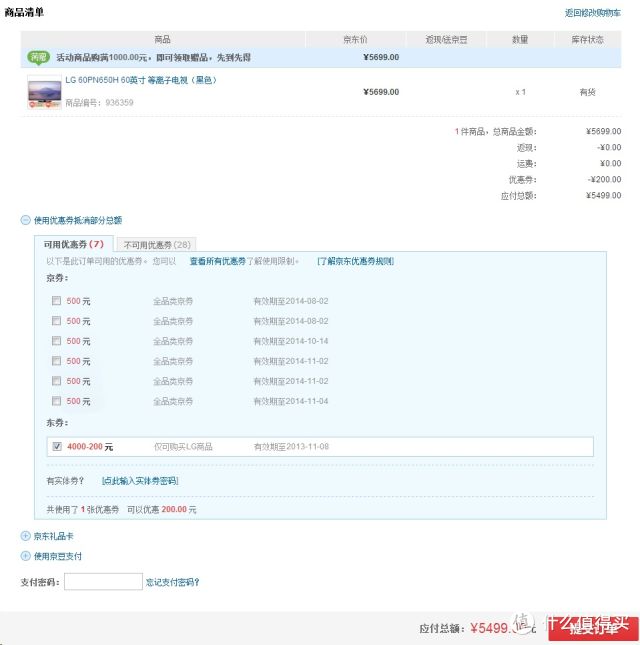Image resolution: width=640 pixels, height=645 pixels.
Task: Collapse the 使用优惠券抵消部分总额 section
Action: 26,220
